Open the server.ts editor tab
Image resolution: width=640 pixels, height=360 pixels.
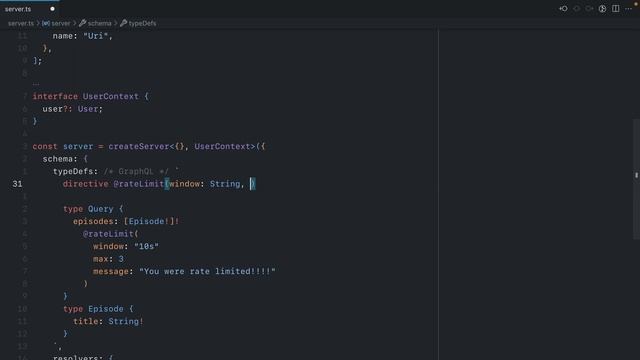[18, 9]
